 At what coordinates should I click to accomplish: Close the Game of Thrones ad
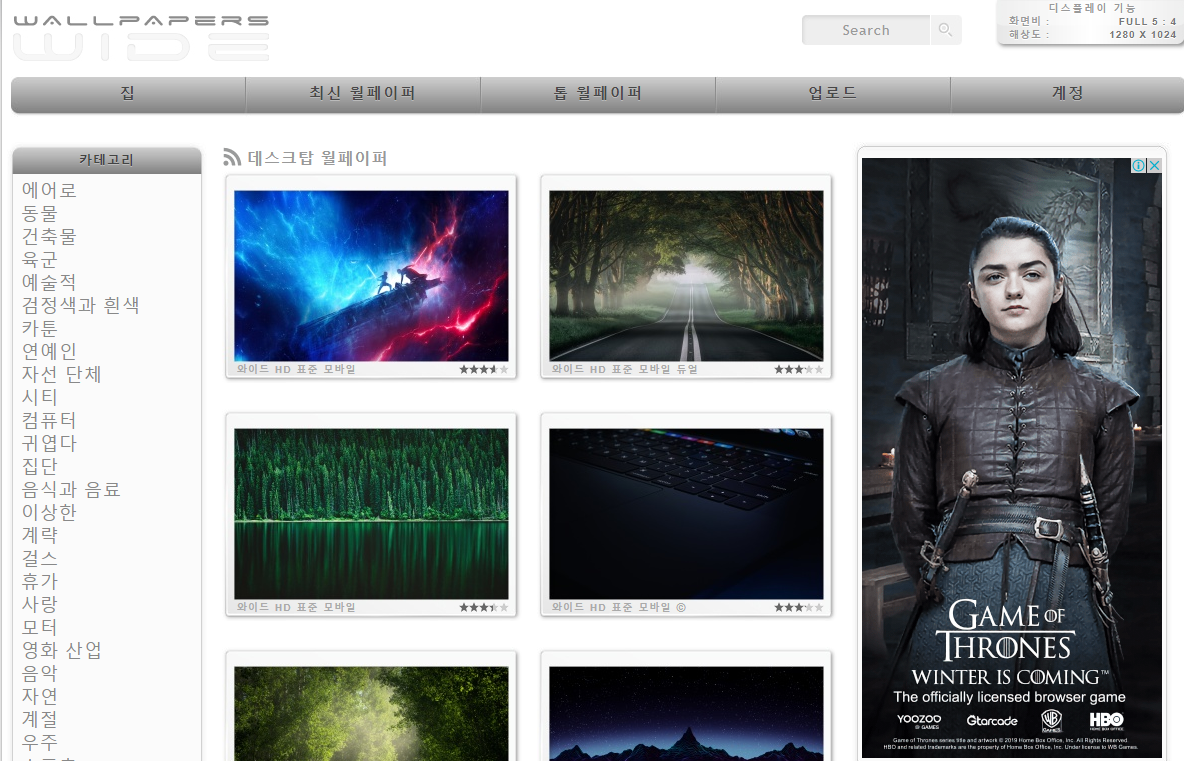point(1154,165)
